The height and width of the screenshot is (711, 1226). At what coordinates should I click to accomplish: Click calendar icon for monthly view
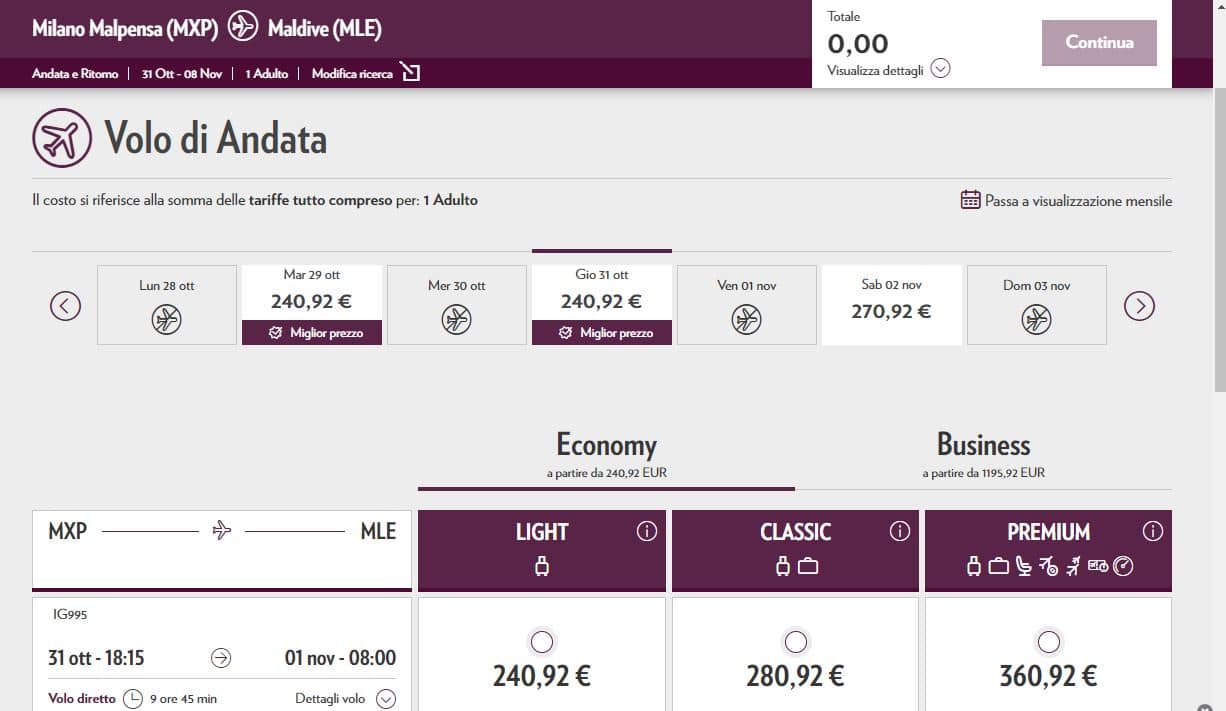tap(970, 200)
